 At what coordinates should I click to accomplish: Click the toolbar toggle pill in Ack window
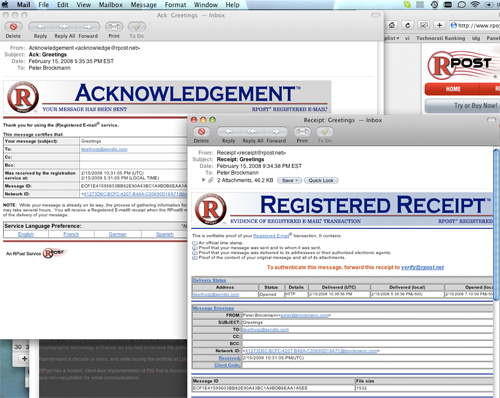pyautogui.click(x=376, y=15)
